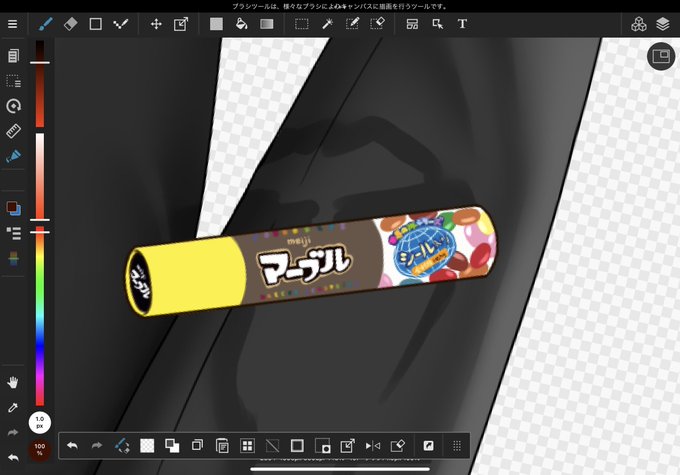This screenshot has height=475, width=680.
Task: Click the dotted grip of bottom bar
Action: pyautogui.click(x=457, y=446)
